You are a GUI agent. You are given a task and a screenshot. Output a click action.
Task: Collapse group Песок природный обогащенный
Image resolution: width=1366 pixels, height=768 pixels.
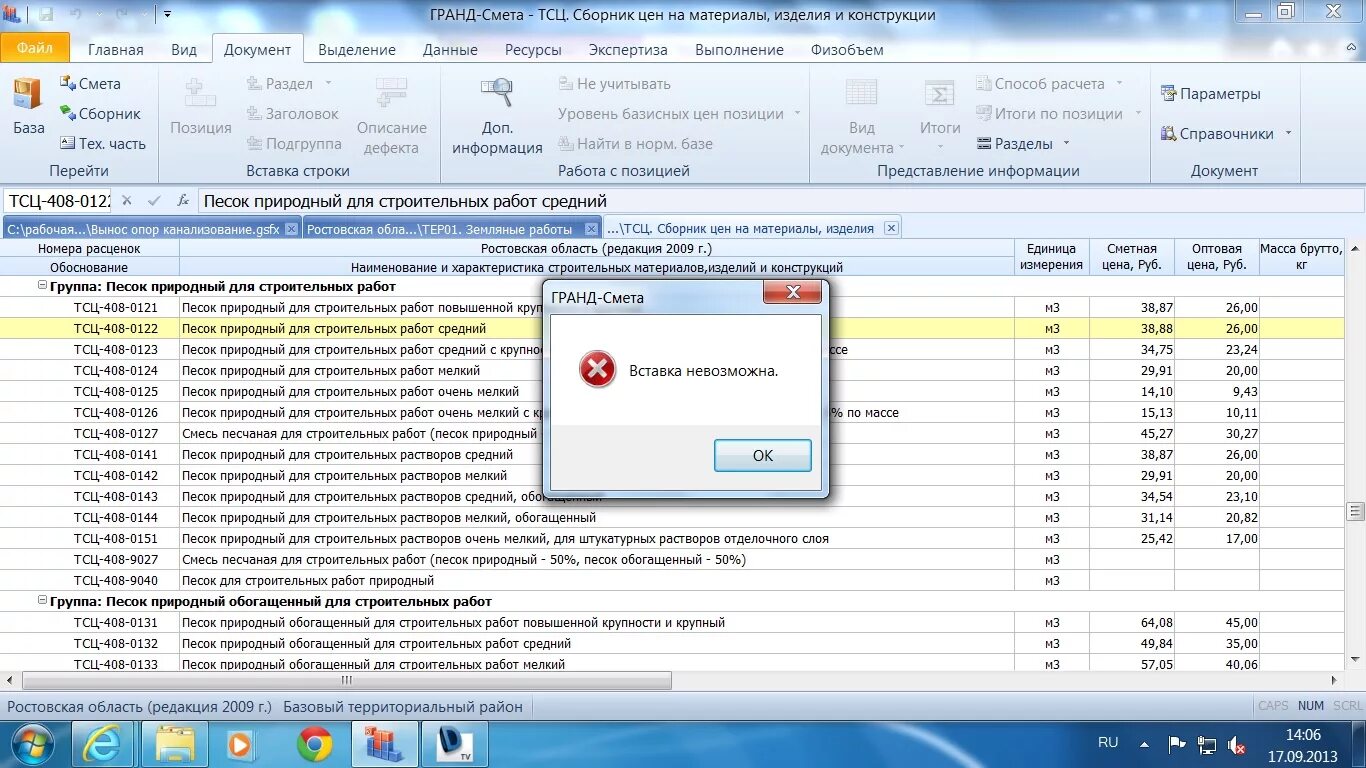tap(42, 601)
